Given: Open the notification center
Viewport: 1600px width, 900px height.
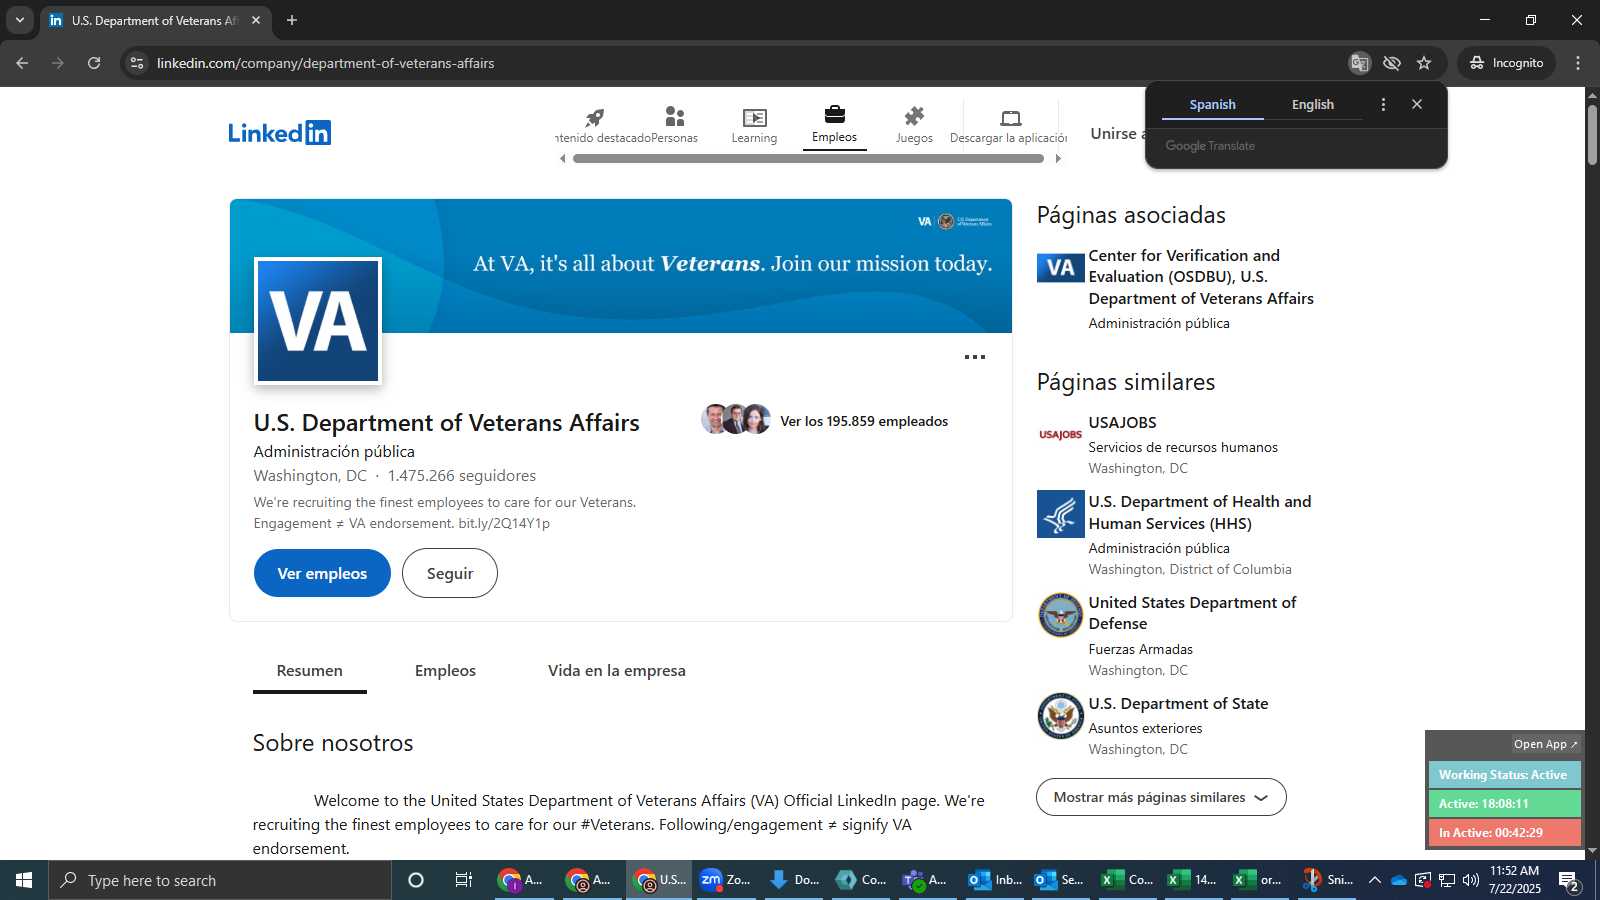Looking at the screenshot, I should [1570, 881].
